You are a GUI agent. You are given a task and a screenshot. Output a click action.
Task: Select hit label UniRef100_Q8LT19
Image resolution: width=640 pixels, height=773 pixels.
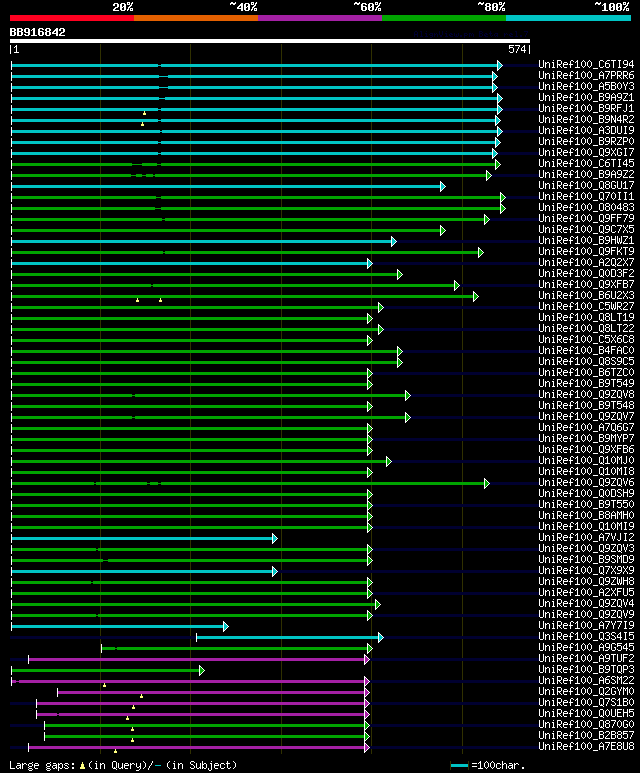[586, 317]
